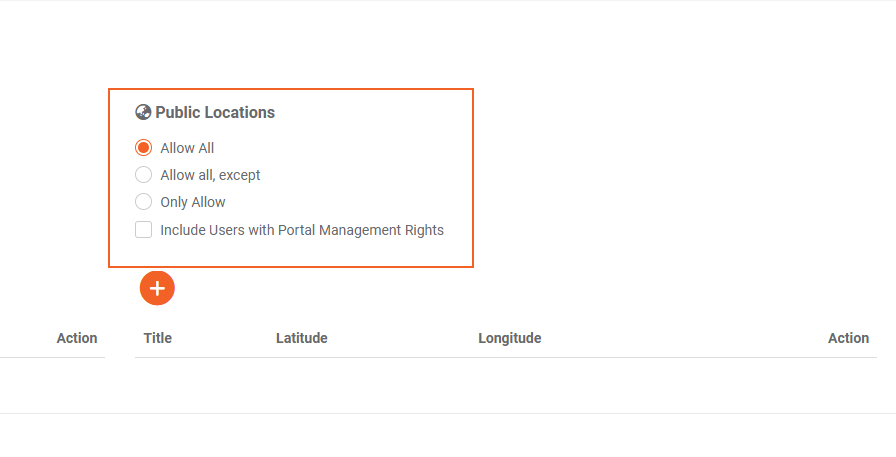Click the empty table row under Latitude
The width and height of the screenshot is (896, 457).
coord(302,385)
